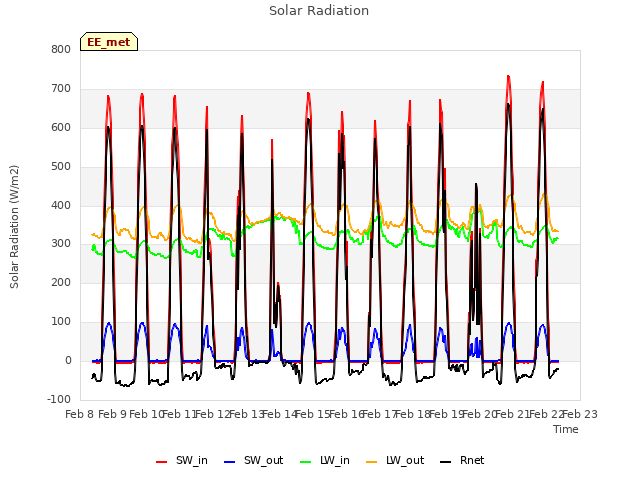Toggle the SW_out legend label
The image size is (640, 480).
point(264,460)
